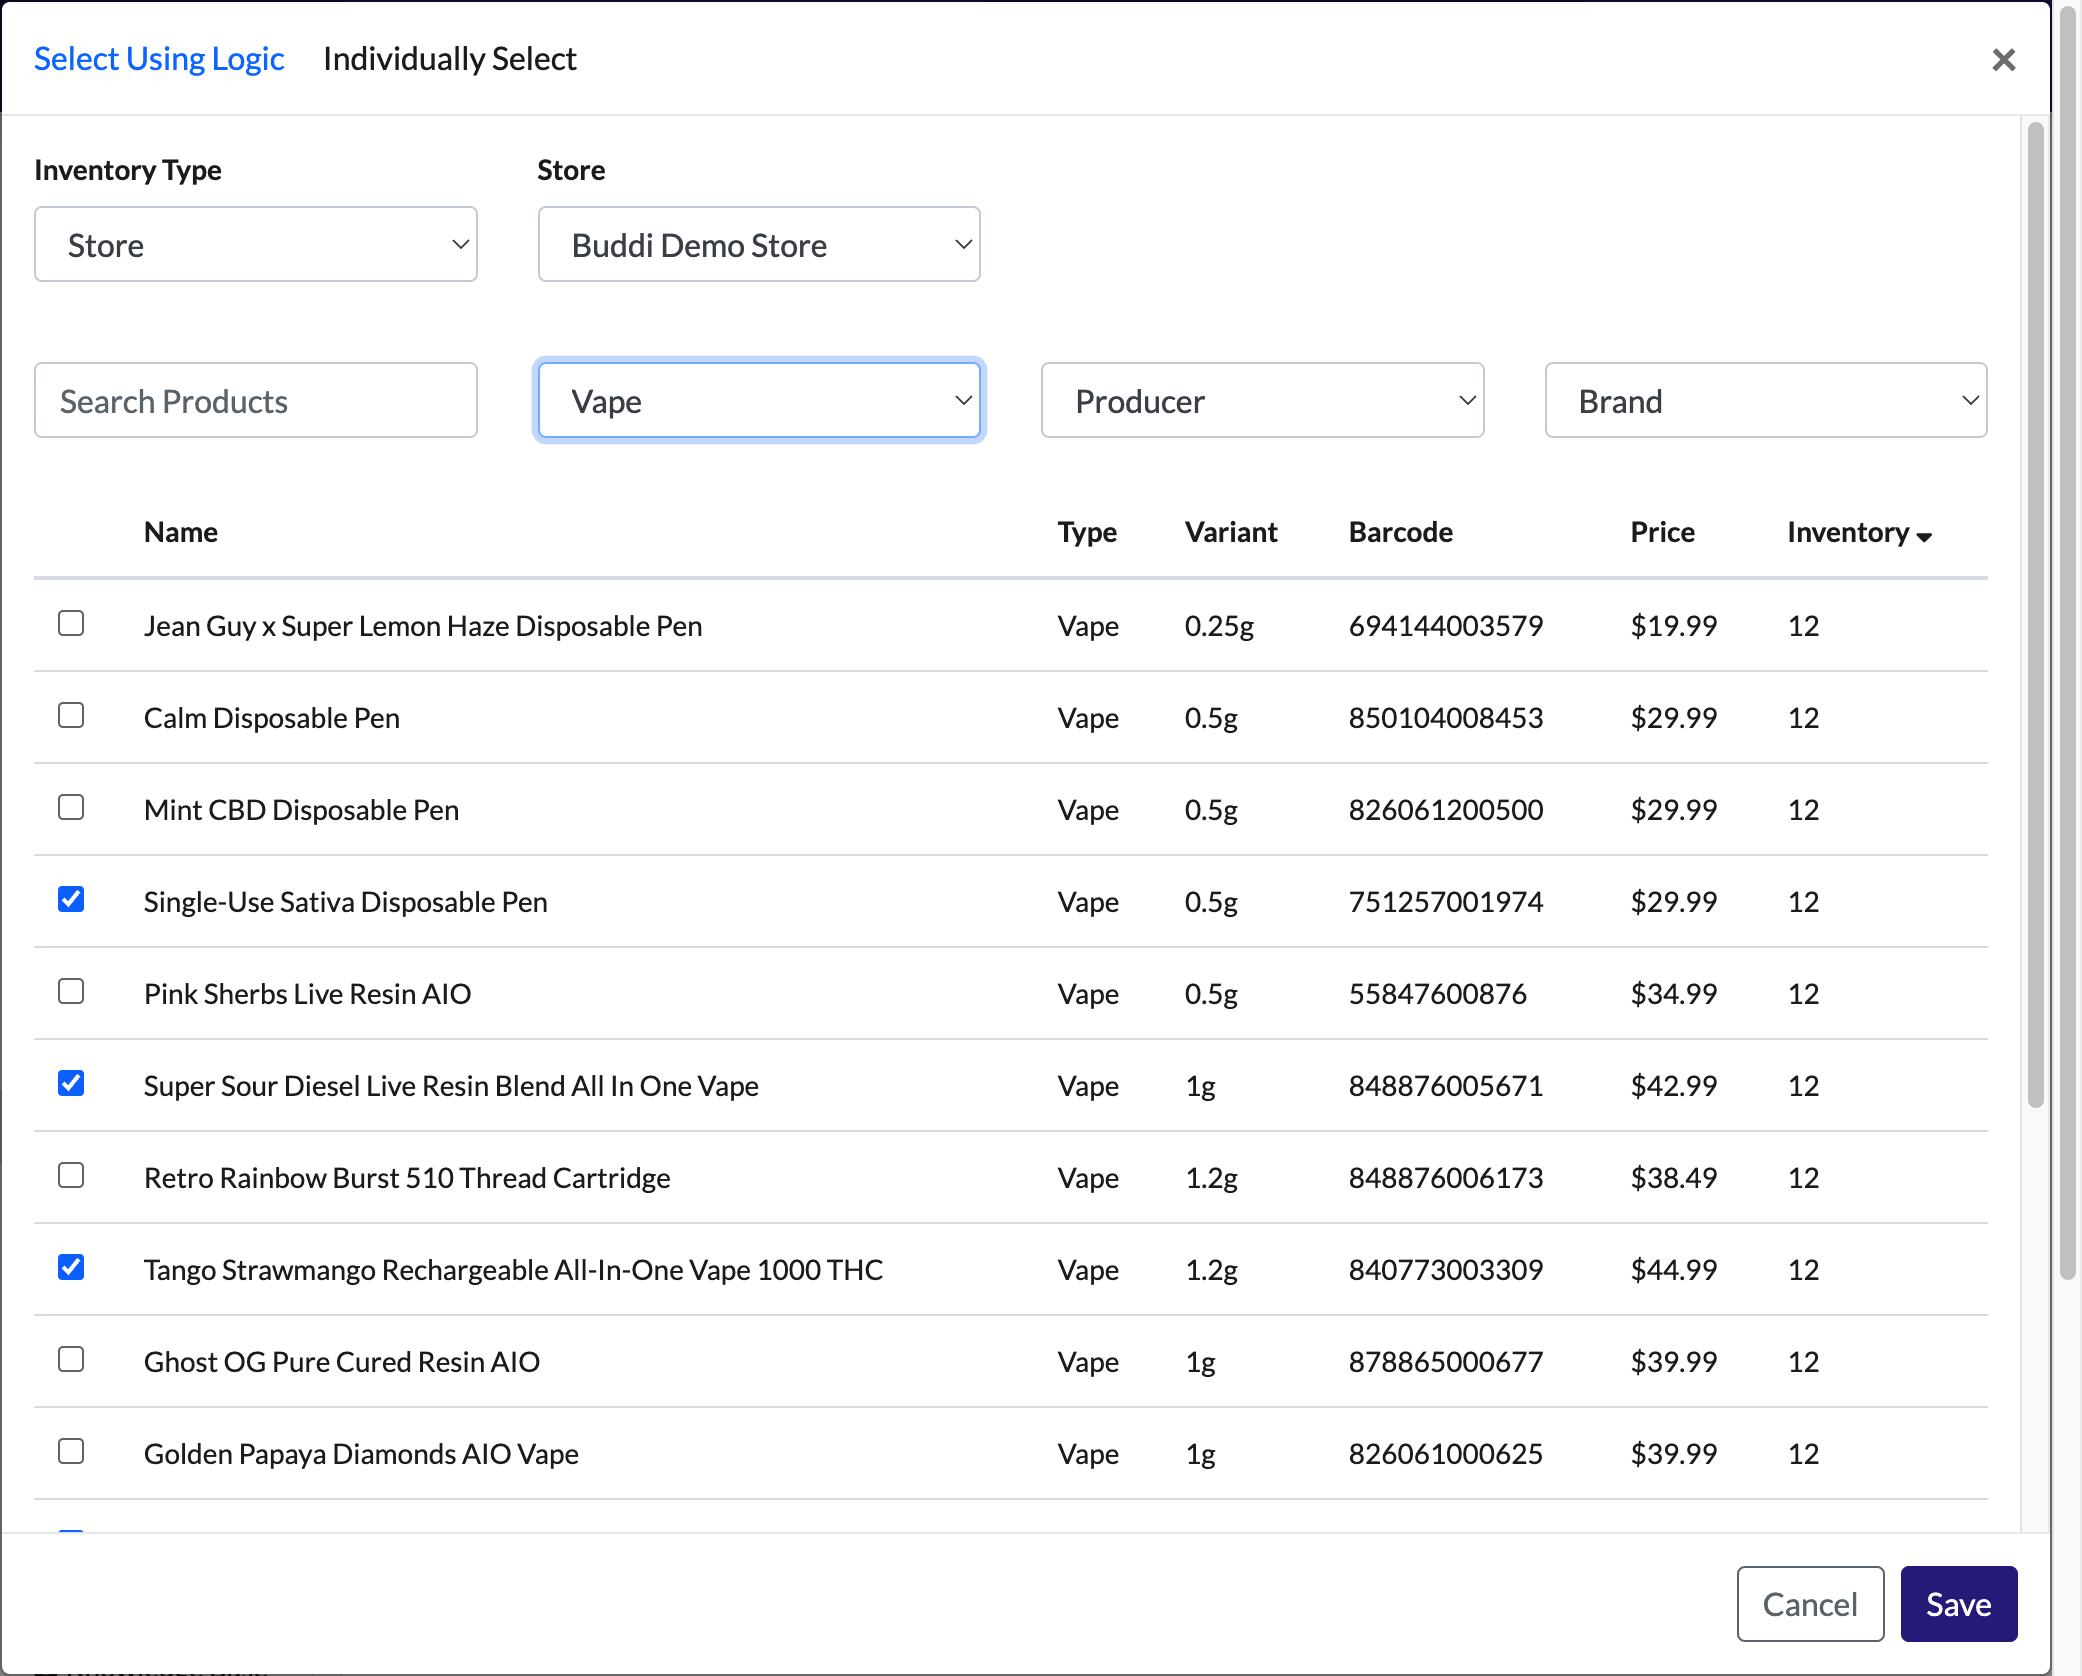The width and height of the screenshot is (2082, 1676).
Task: Expand the Vape category dropdown
Action: (x=759, y=400)
